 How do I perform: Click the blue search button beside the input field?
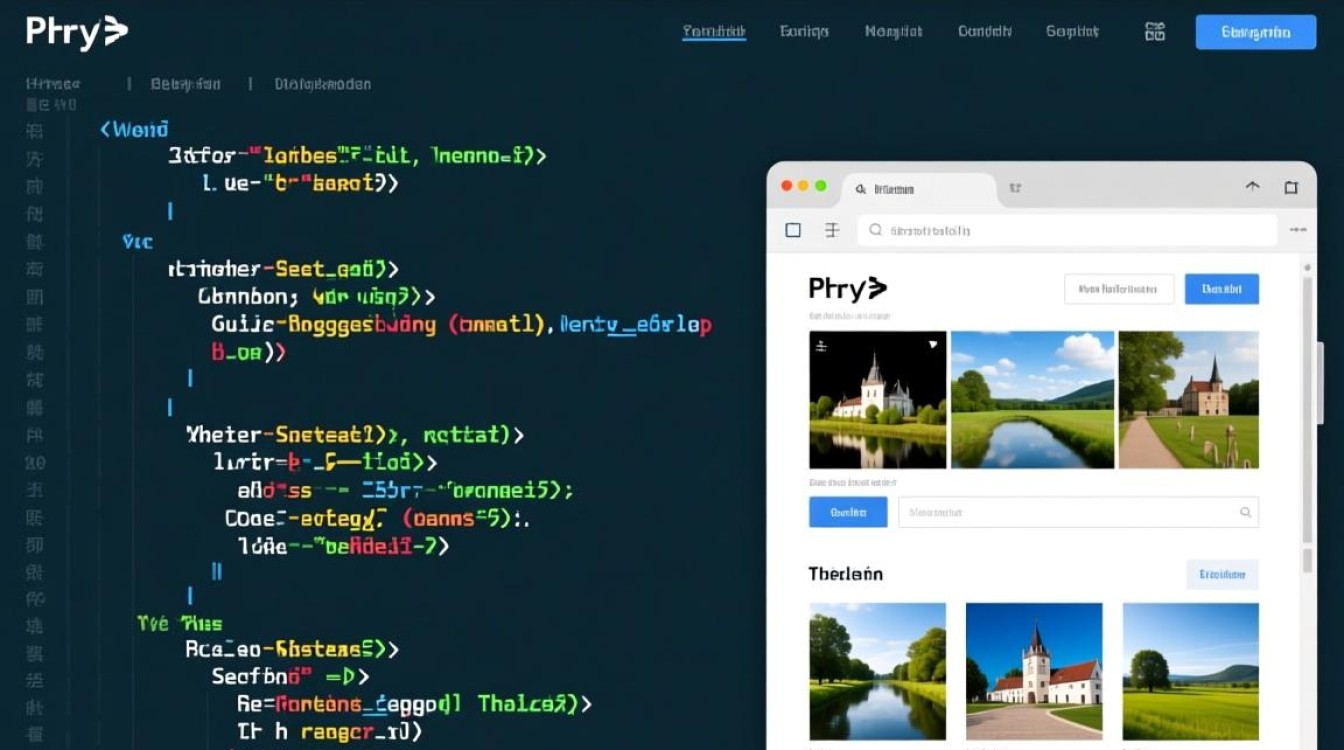tap(848, 512)
